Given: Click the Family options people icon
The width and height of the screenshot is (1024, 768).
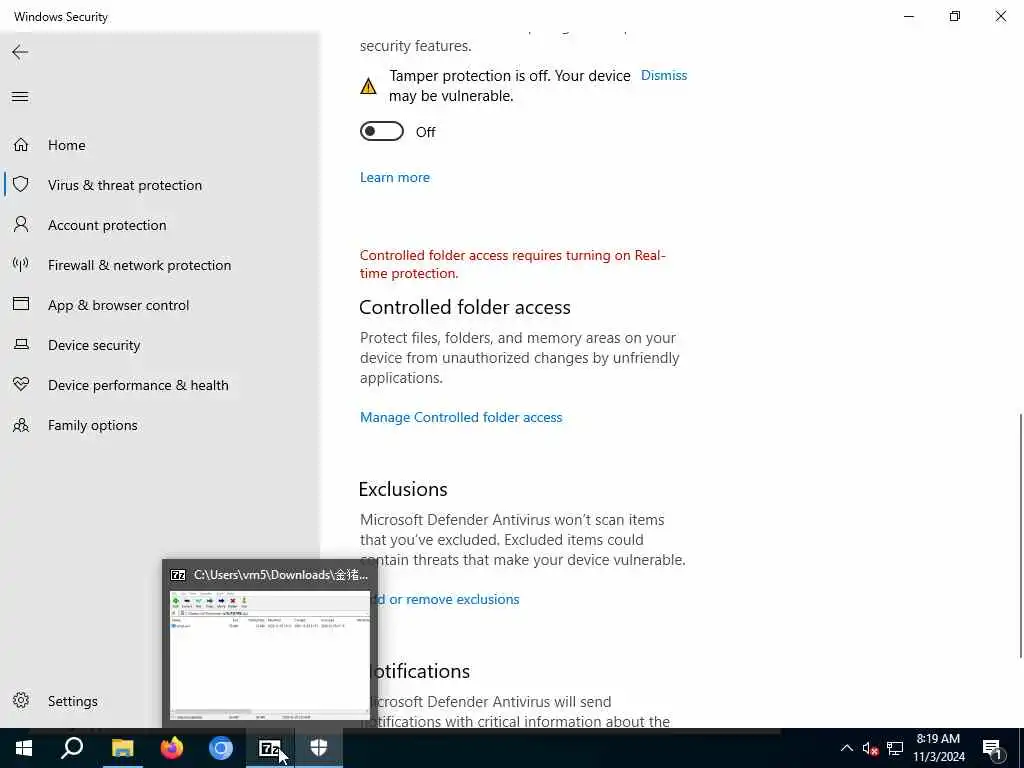Looking at the screenshot, I should click(21, 425).
